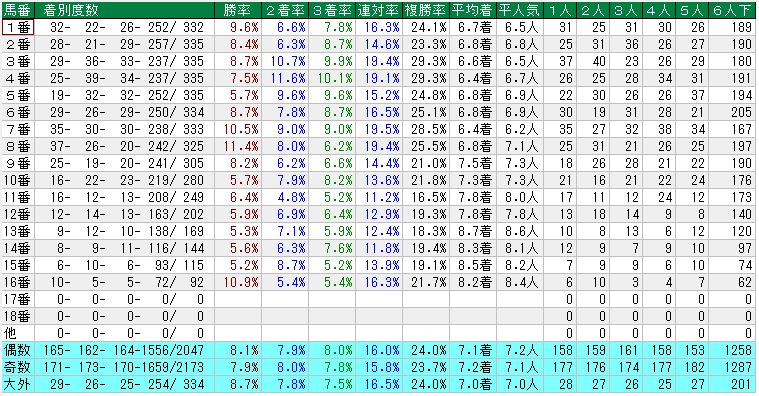Select the 平人気 column header
This screenshot has width=759, height=396.
pyautogui.click(x=519, y=10)
